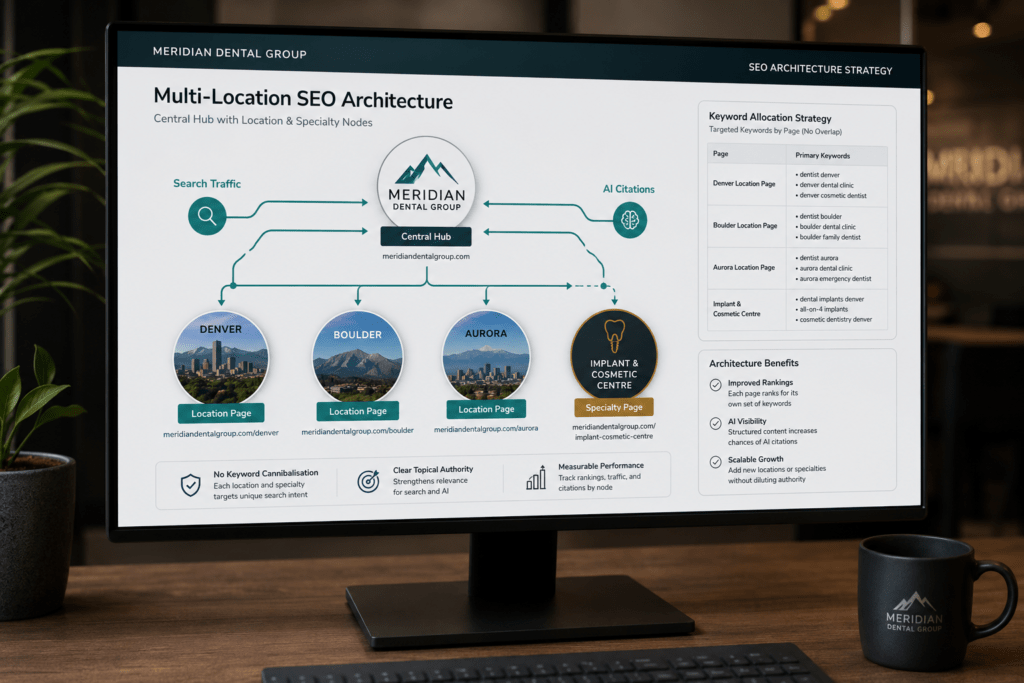
Task: Click the checkmark icon next to Scalable Growth
Action: click(x=715, y=462)
